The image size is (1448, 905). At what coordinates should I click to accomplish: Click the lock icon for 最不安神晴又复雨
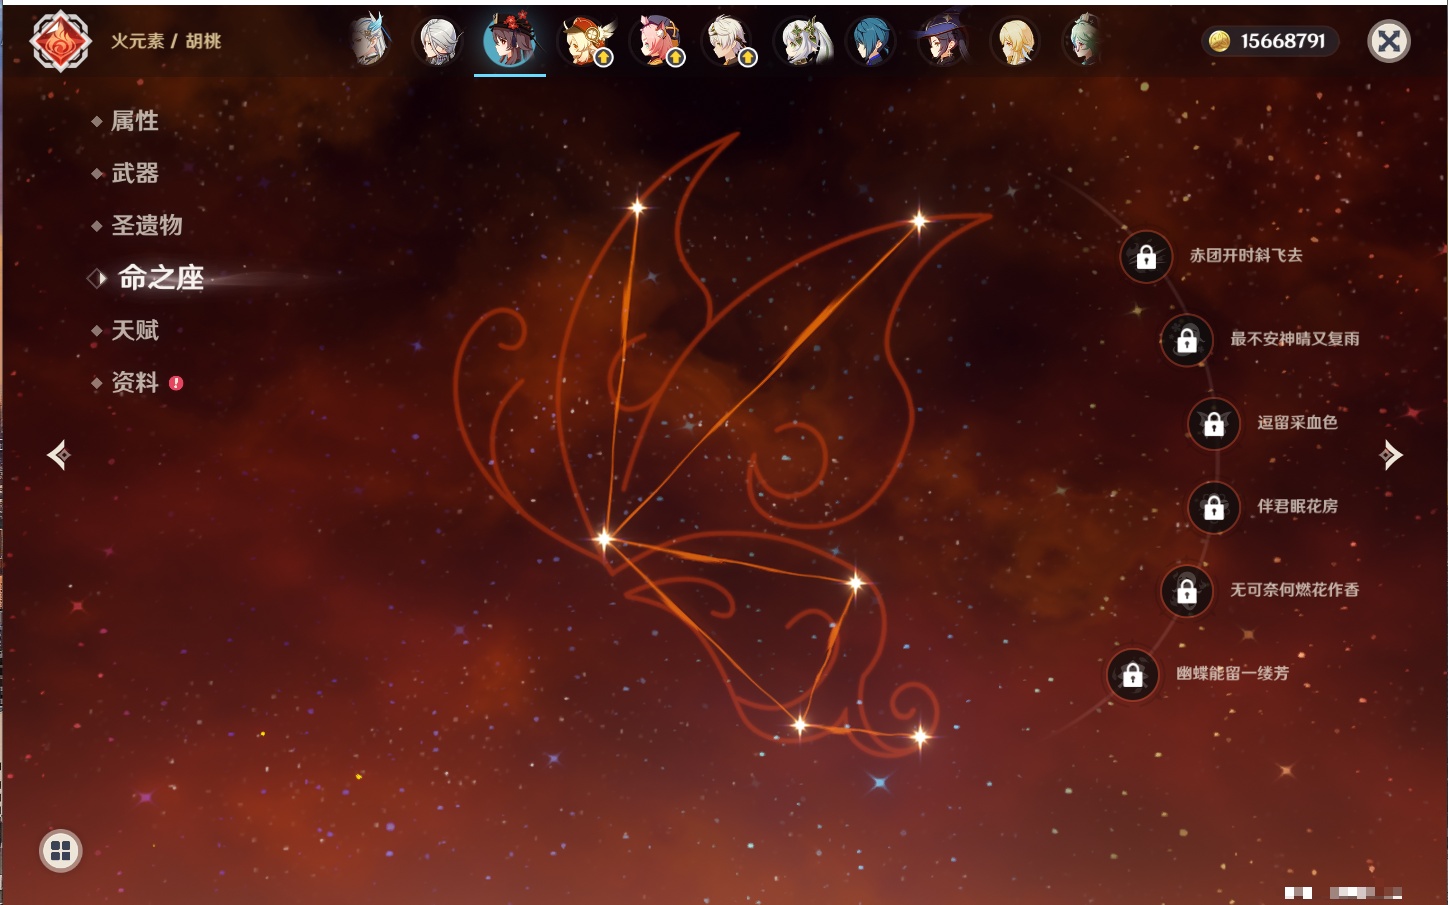pos(1187,340)
